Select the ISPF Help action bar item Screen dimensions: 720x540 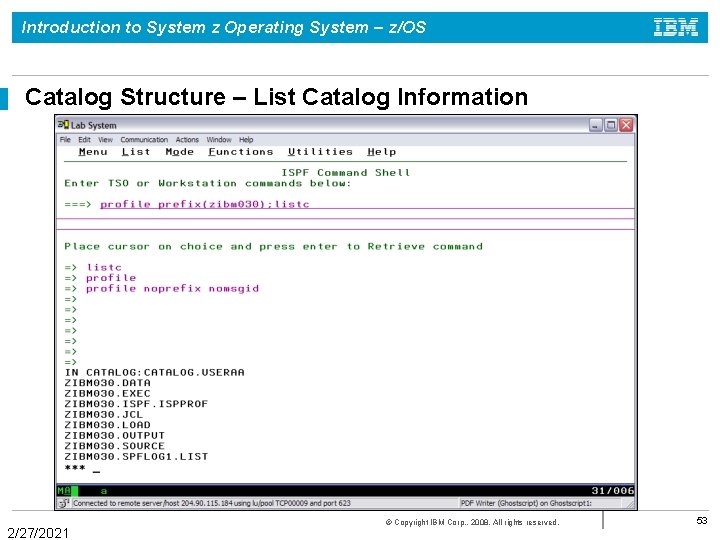click(382, 152)
